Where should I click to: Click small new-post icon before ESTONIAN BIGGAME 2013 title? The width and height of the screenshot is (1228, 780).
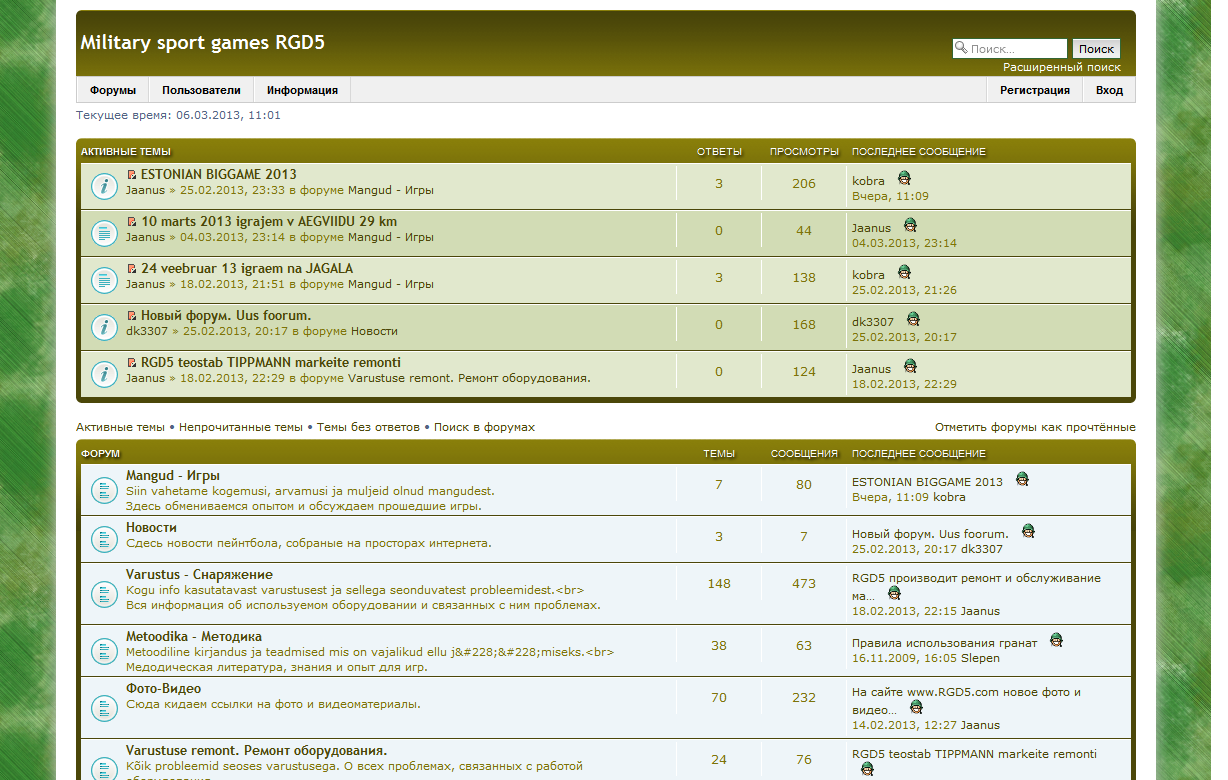pyautogui.click(x=132, y=175)
